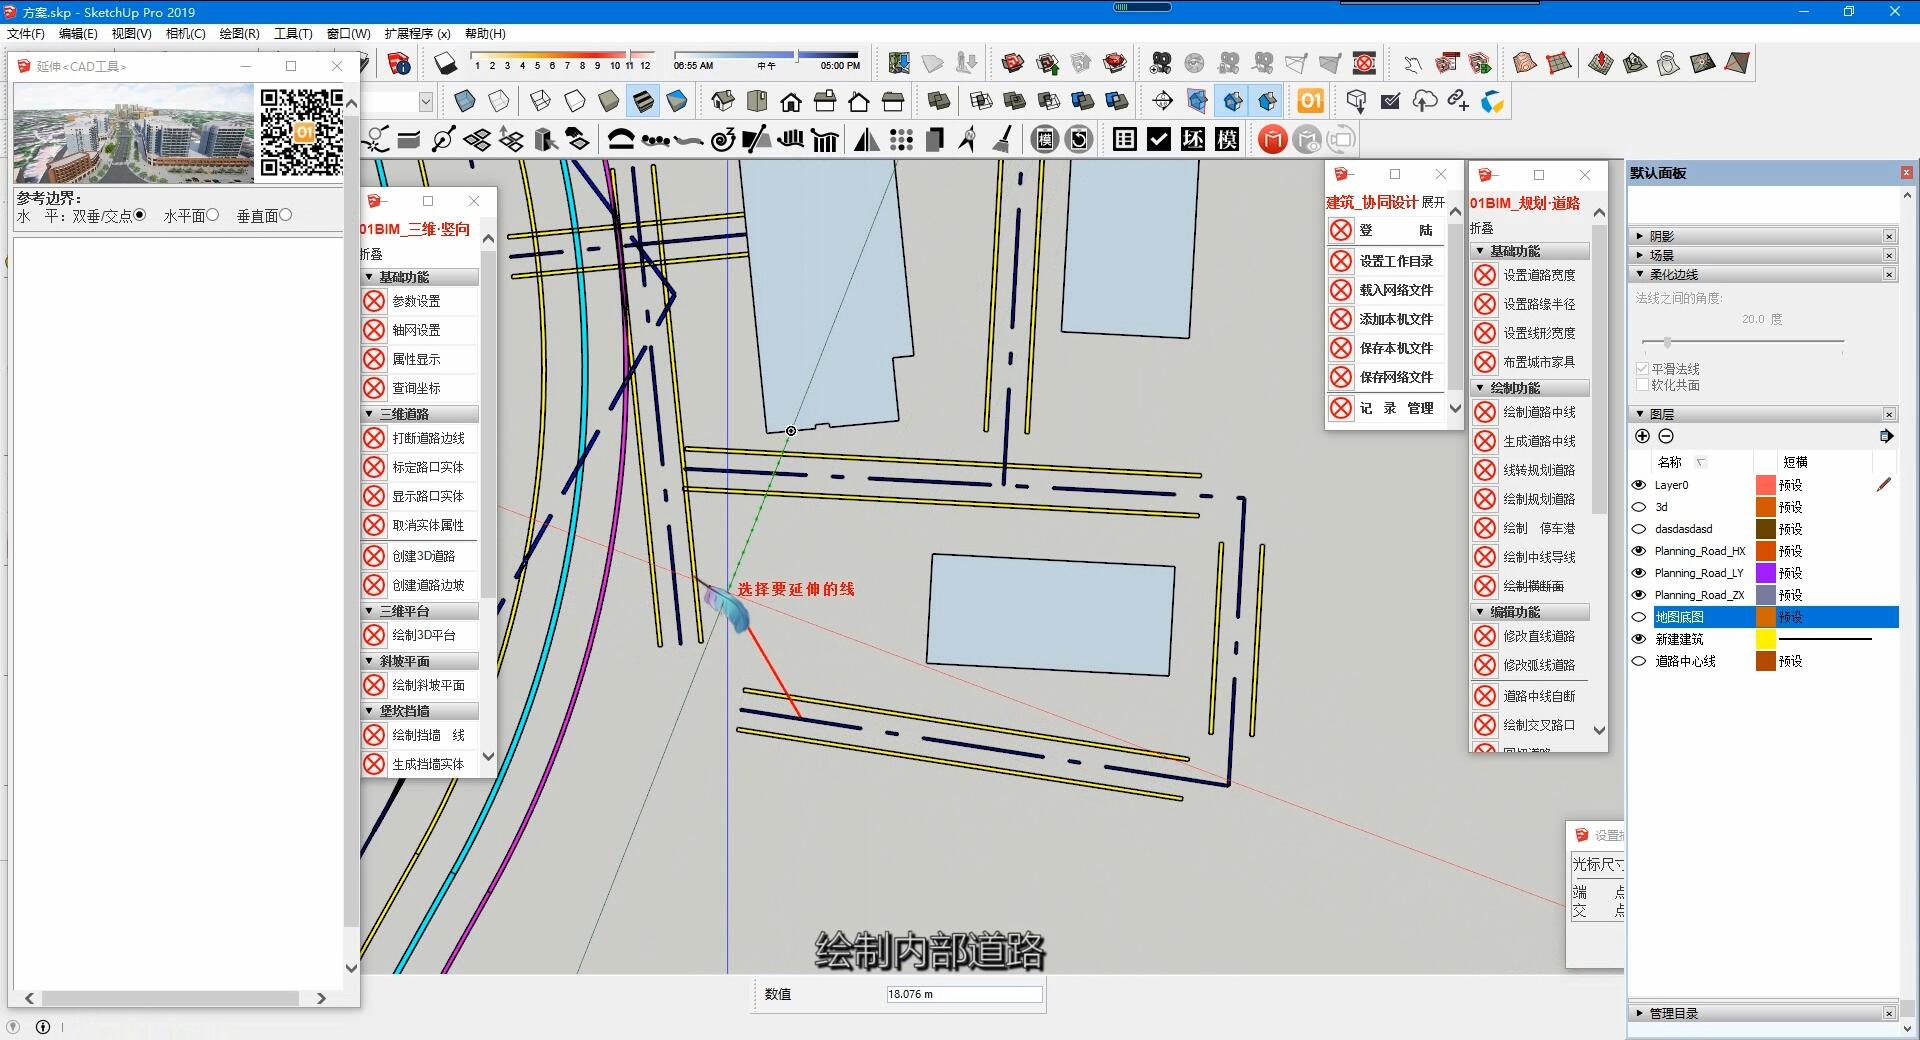Click the mirror tool icon

867,139
